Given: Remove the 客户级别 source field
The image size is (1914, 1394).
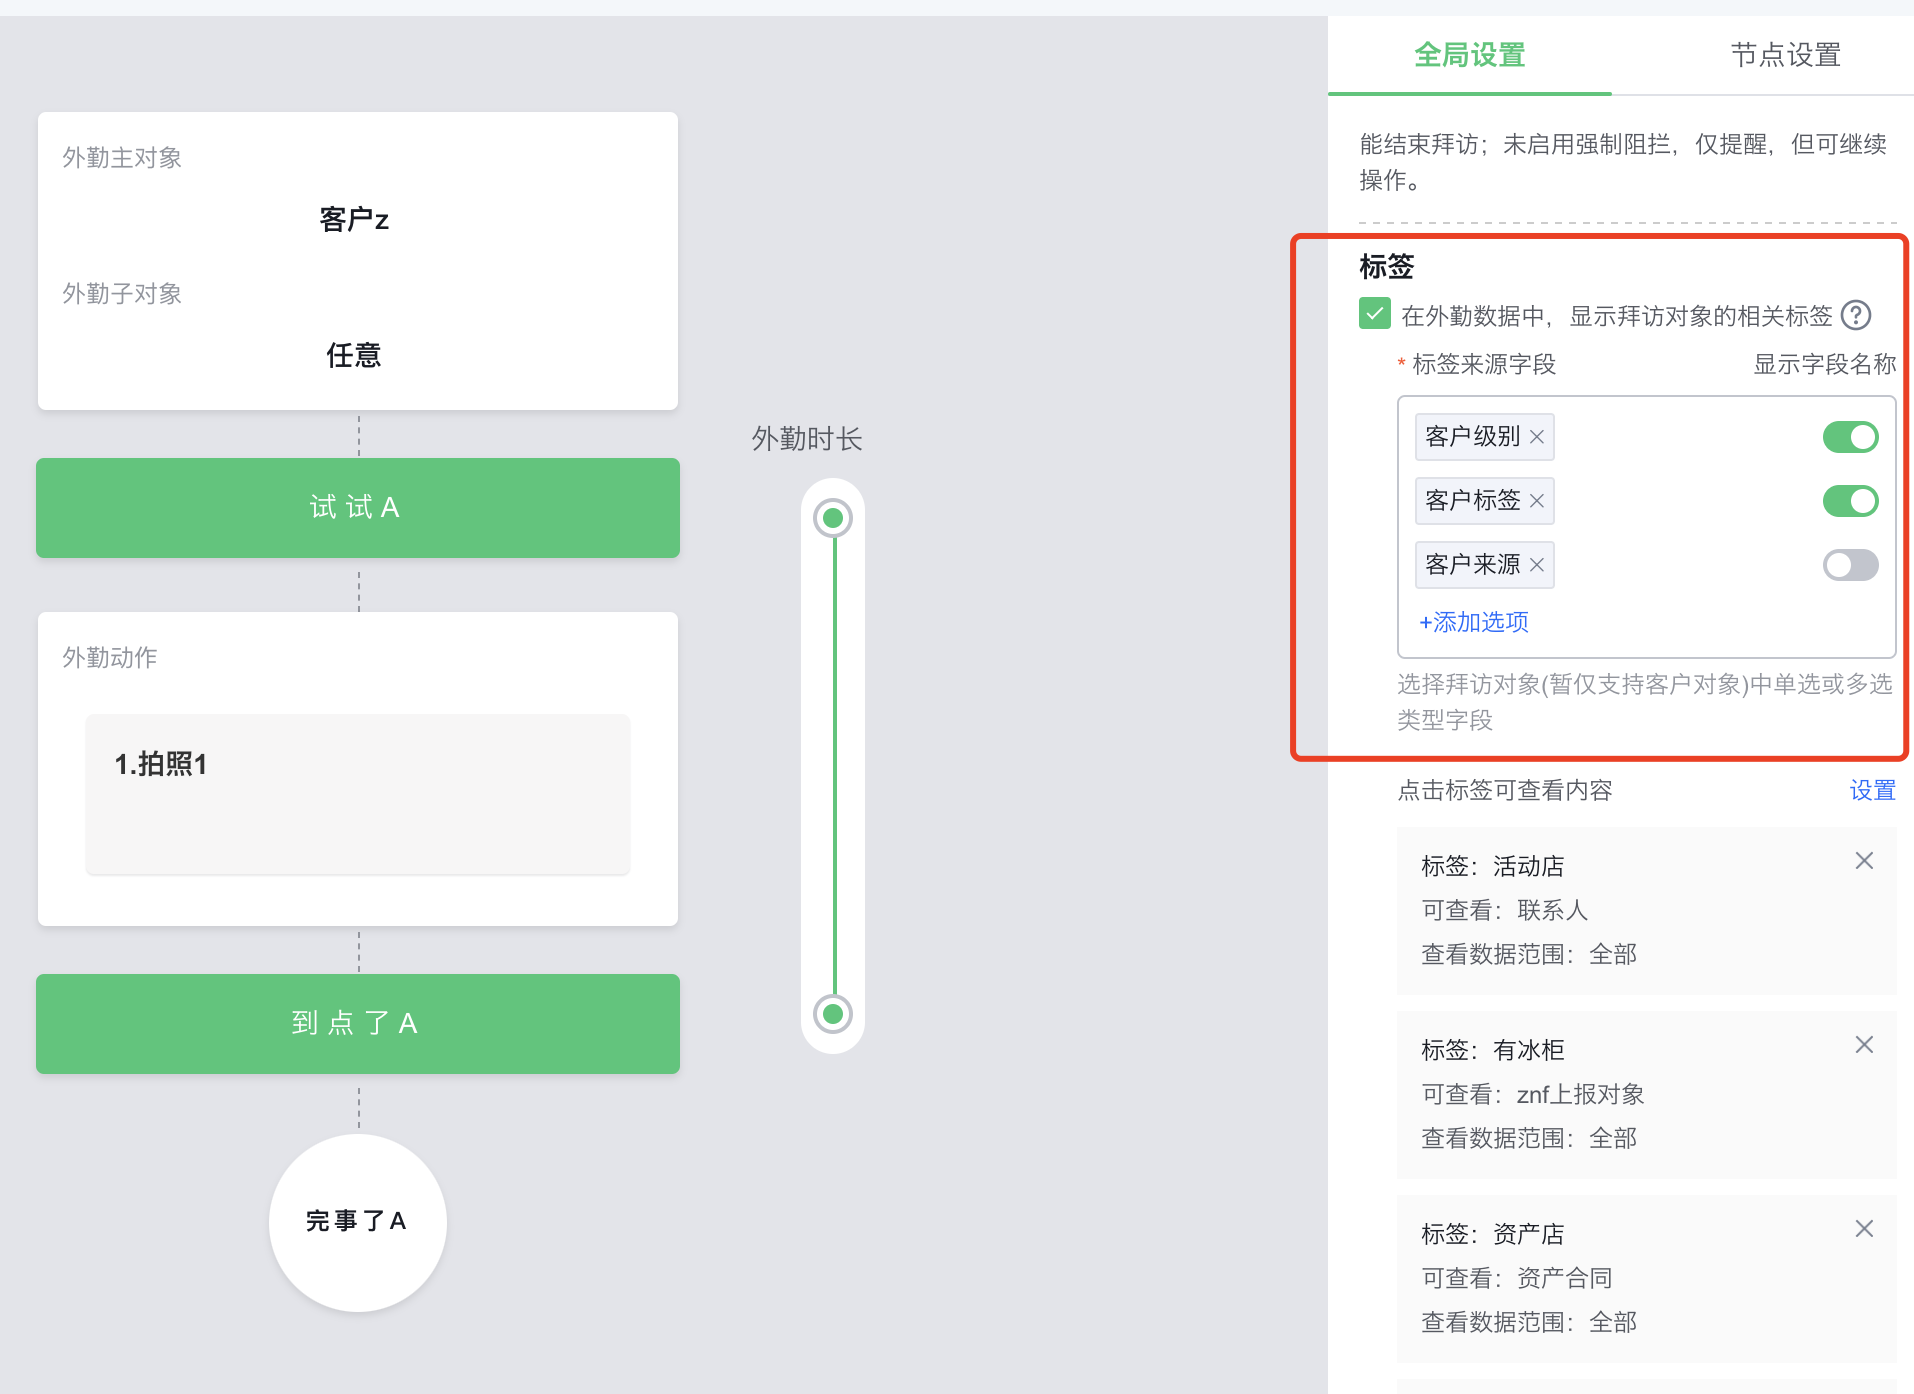Looking at the screenshot, I should [1537, 437].
